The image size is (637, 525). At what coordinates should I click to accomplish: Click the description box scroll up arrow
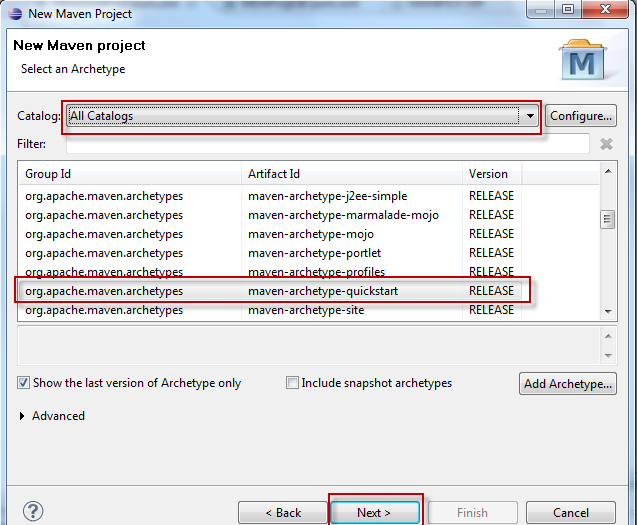pyautogui.click(x=608, y=336)
